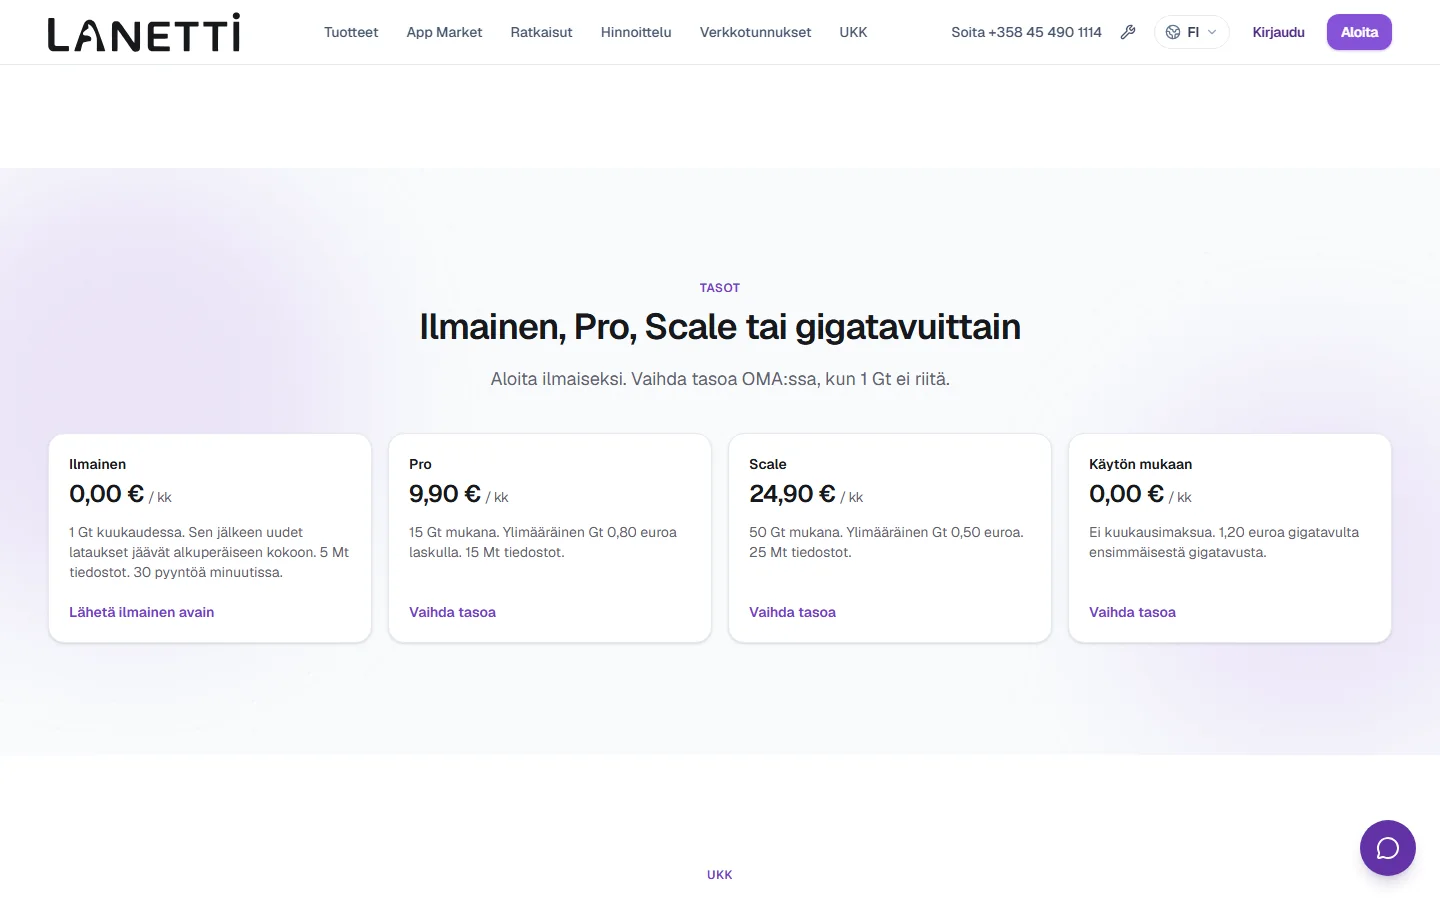Viewport: 1440px width, 900px height.
Task: Click the text starting with Ei kuukausimaksua
Action: point(1224,542)
